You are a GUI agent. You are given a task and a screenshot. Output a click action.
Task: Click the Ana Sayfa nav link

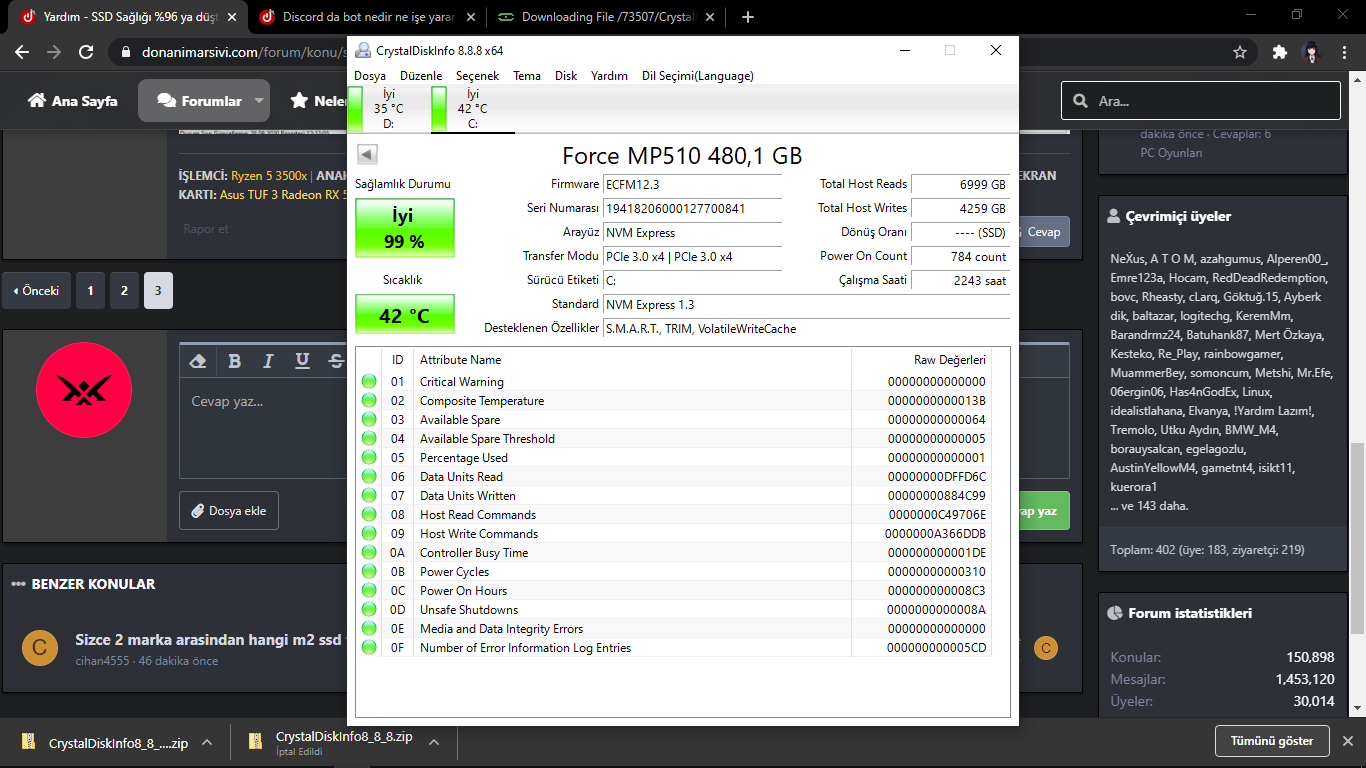click(x=72, y=101)
